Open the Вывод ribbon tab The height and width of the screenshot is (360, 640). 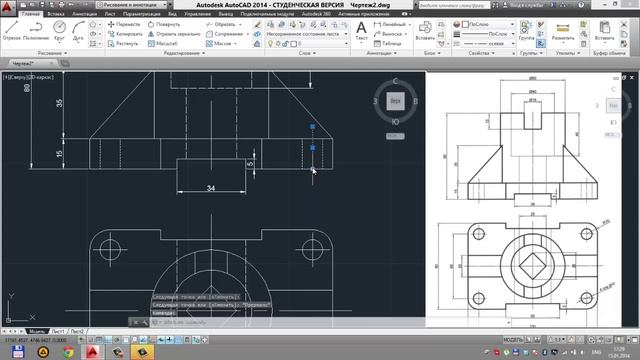[226, 14]
